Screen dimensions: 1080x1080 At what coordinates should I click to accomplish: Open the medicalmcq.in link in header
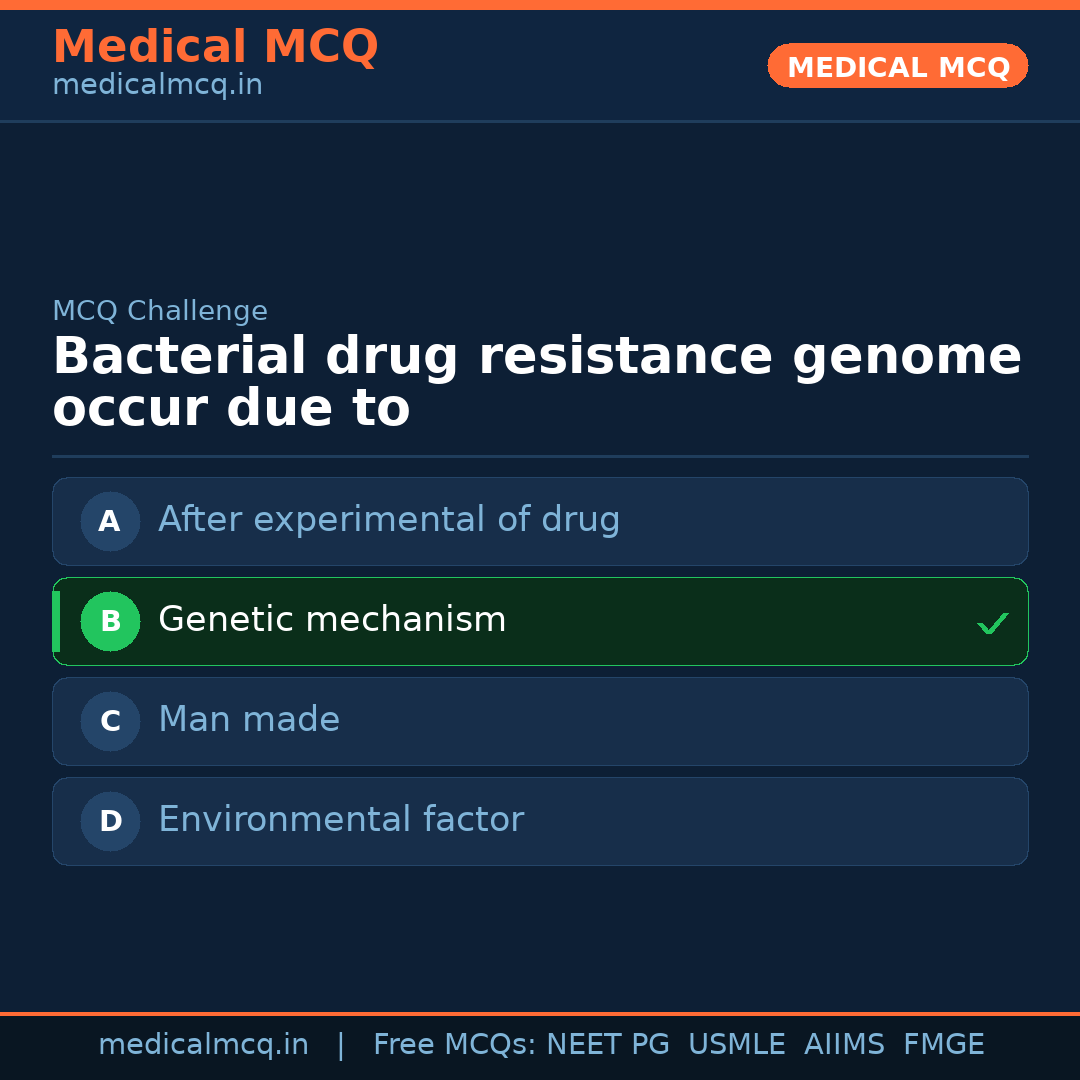coord(157,85)
